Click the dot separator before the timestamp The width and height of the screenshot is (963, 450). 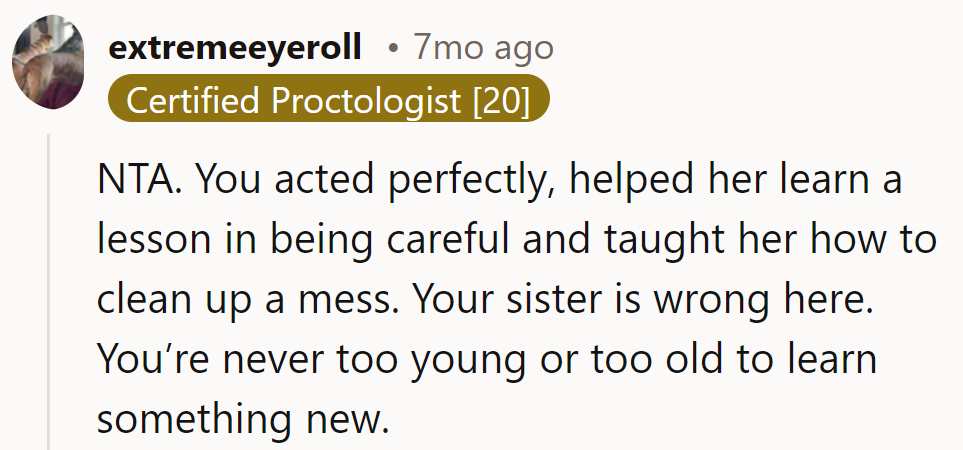tap(394, 48)
